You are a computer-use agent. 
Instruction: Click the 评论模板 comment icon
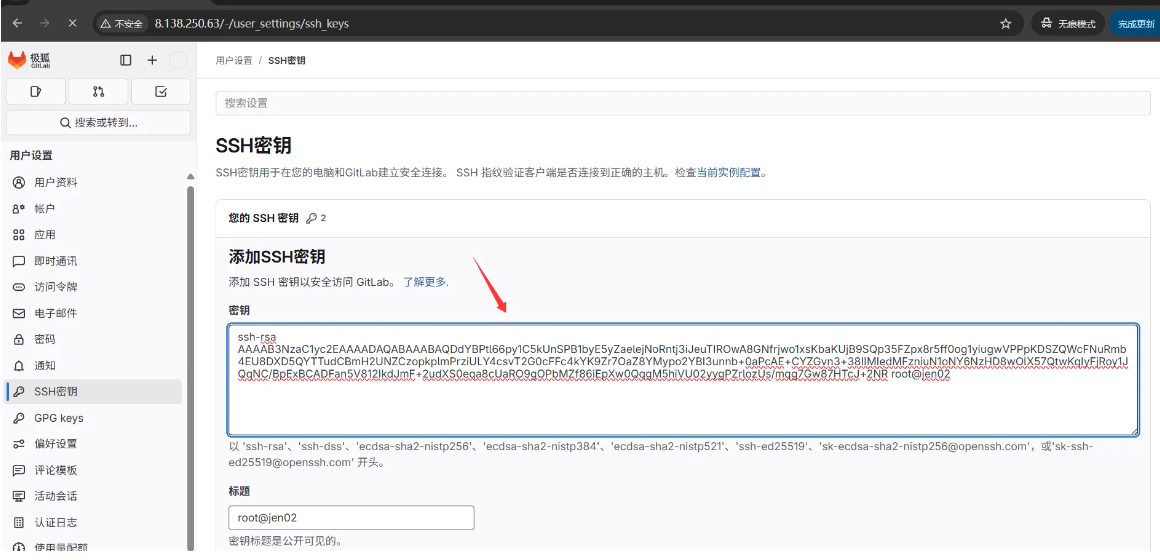click(19, 470)
